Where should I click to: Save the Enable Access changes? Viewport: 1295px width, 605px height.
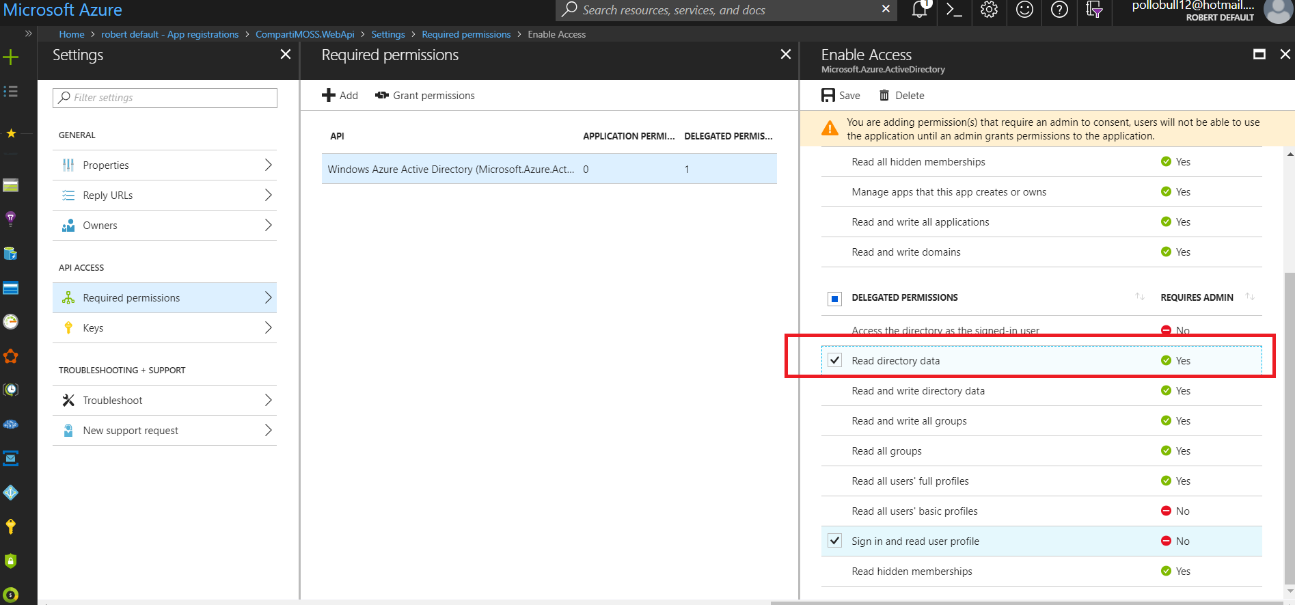coord(840,94)
